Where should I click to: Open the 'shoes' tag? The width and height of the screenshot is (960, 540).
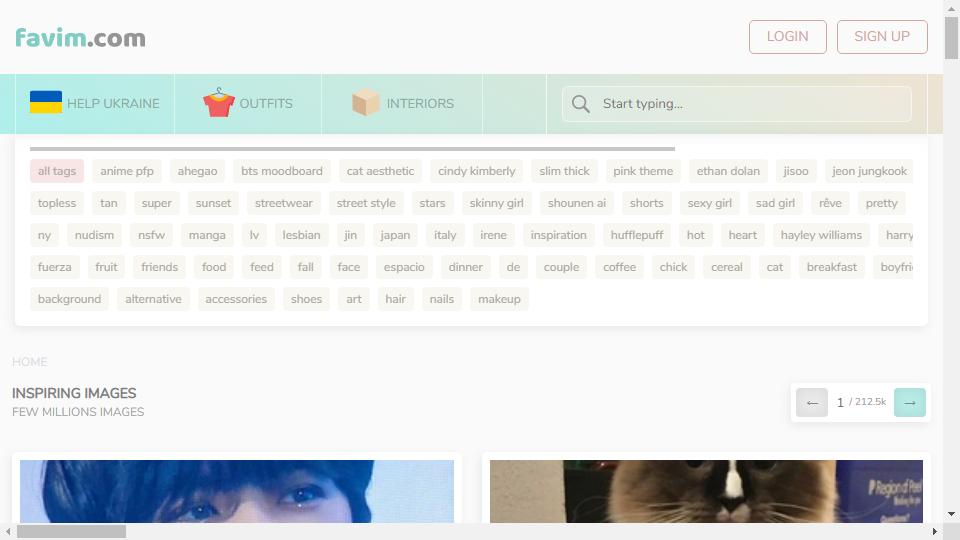(306, 299)
